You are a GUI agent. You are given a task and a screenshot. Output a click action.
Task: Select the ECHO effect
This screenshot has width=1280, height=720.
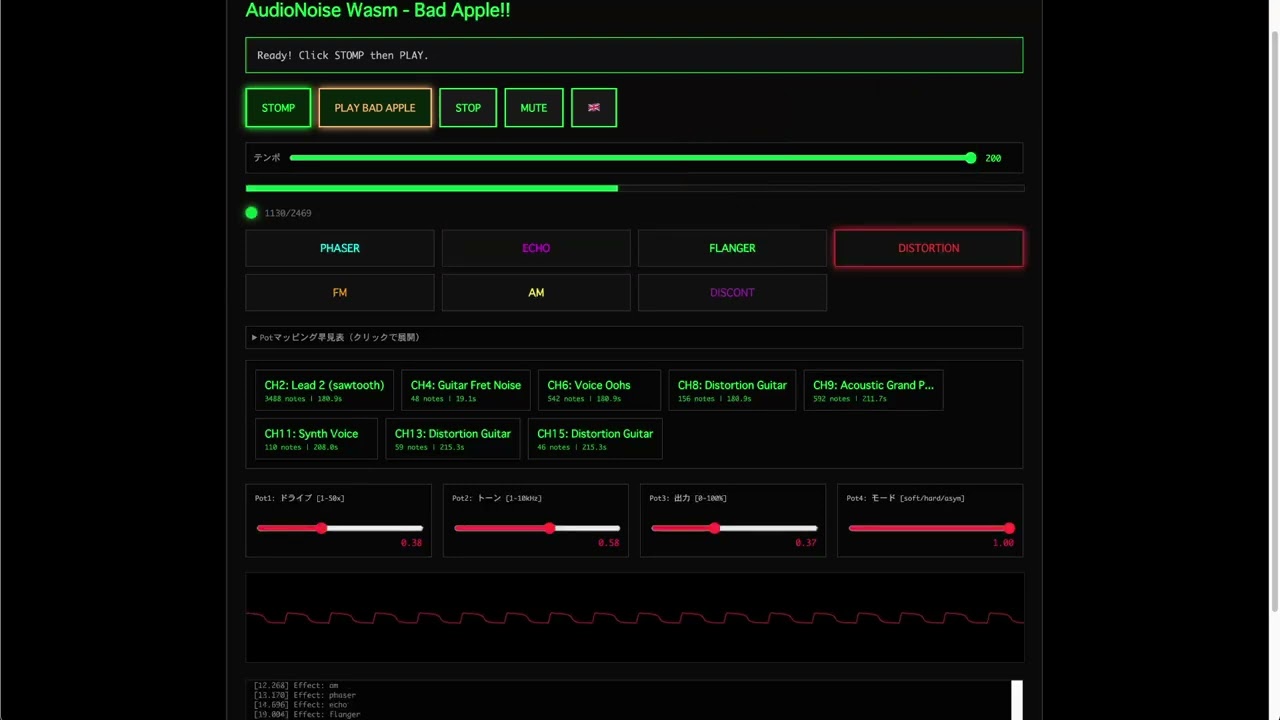(x=536, y=248)
